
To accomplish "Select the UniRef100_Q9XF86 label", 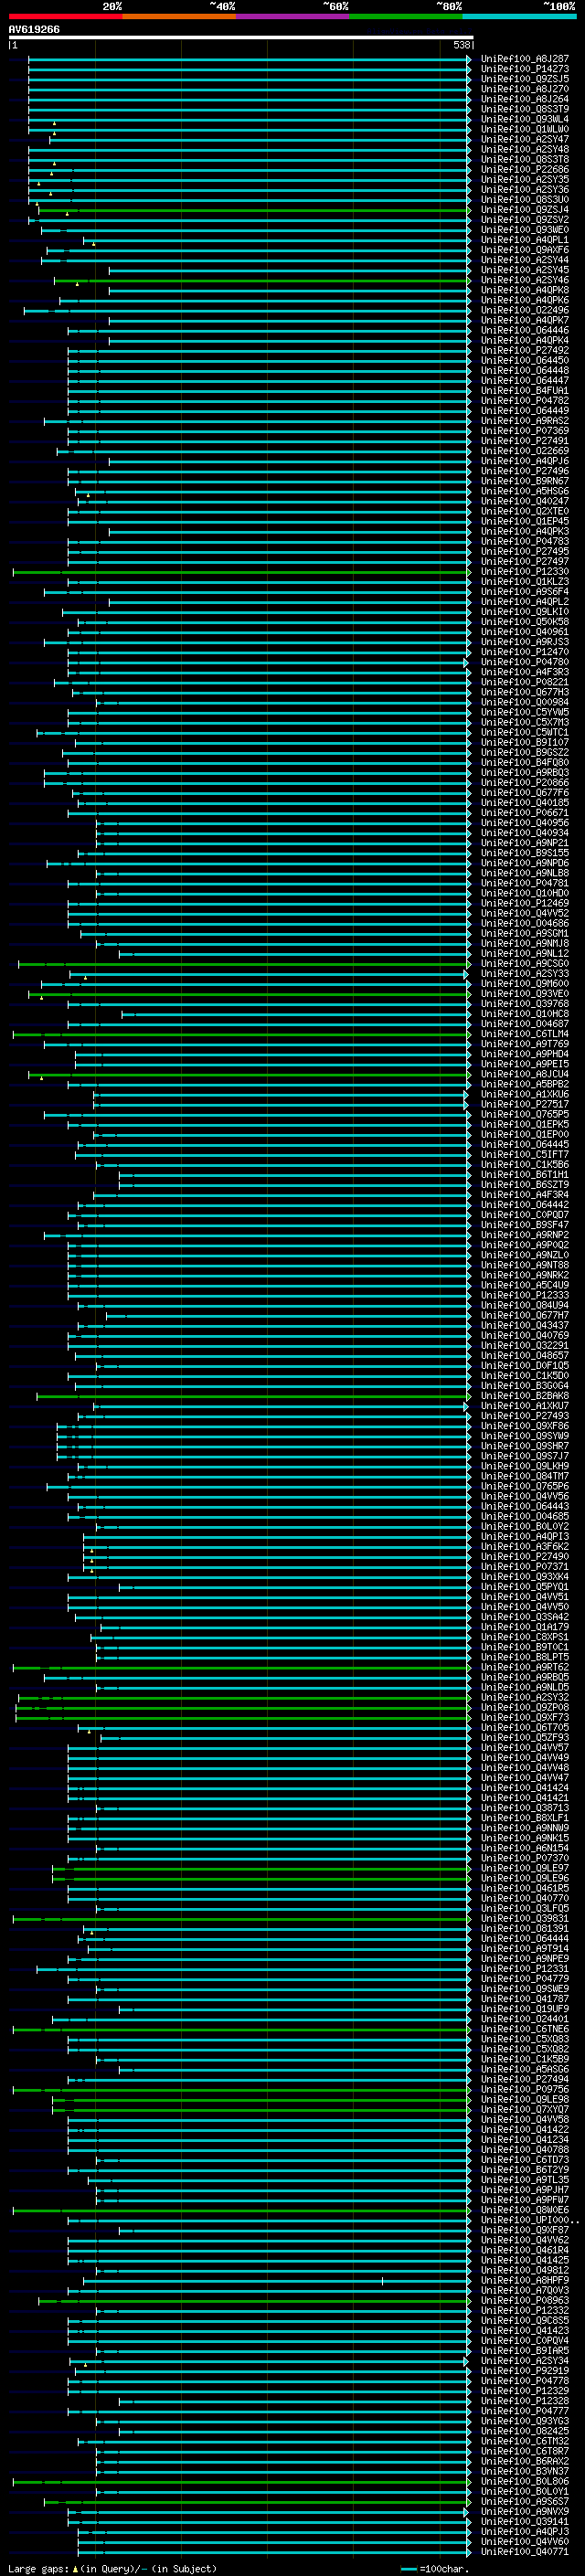I will click(x=525, y=1426).
